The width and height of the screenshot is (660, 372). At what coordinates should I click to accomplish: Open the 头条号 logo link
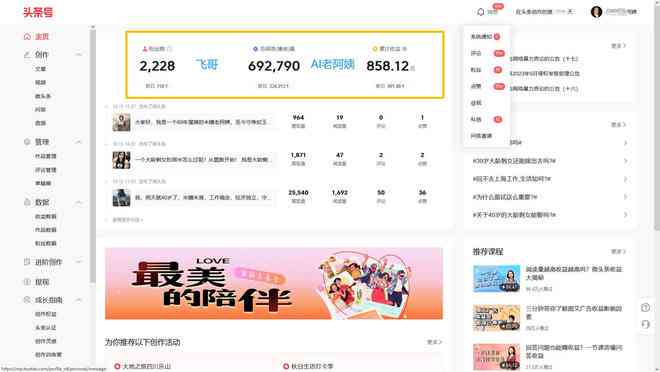coord(38,12)
